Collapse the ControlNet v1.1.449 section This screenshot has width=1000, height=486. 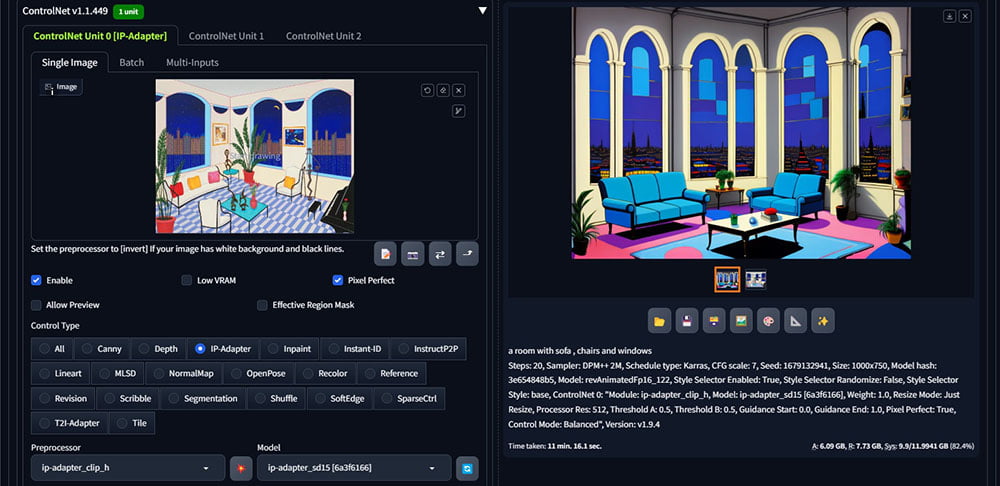(x=482, y=11)
